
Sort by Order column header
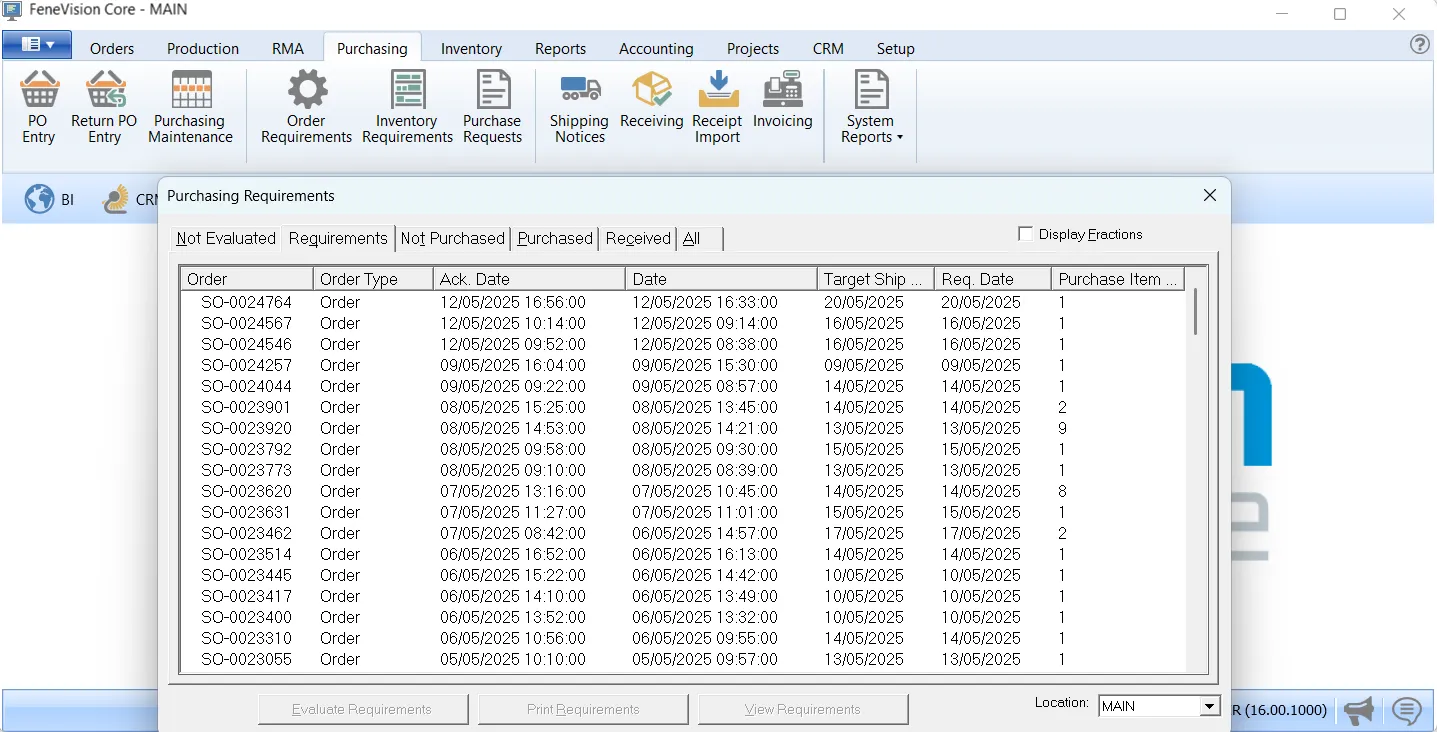tap(247, 279)
